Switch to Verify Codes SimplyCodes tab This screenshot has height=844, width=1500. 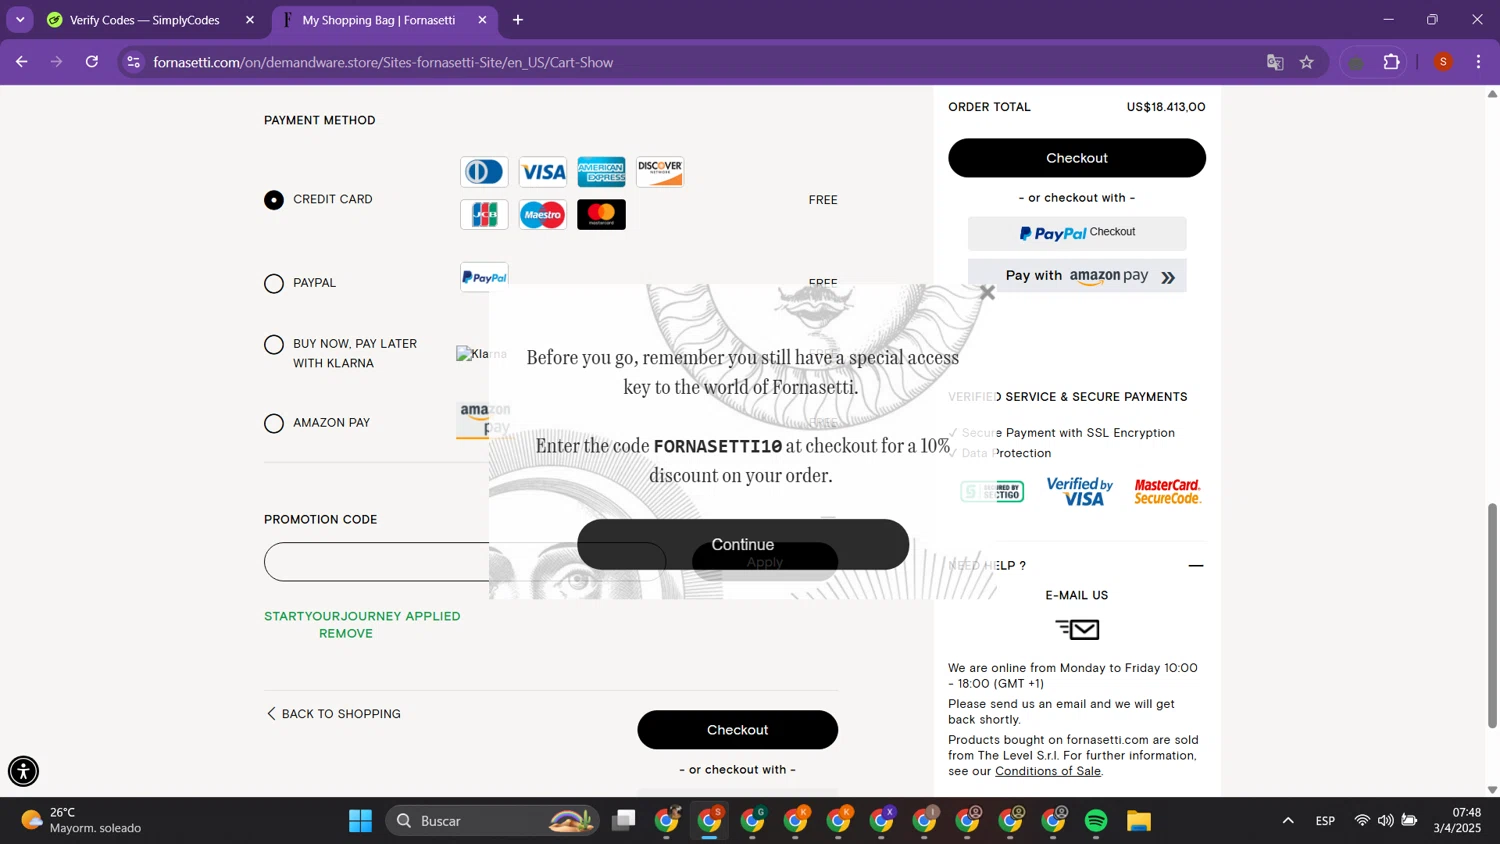coord(146,20)
